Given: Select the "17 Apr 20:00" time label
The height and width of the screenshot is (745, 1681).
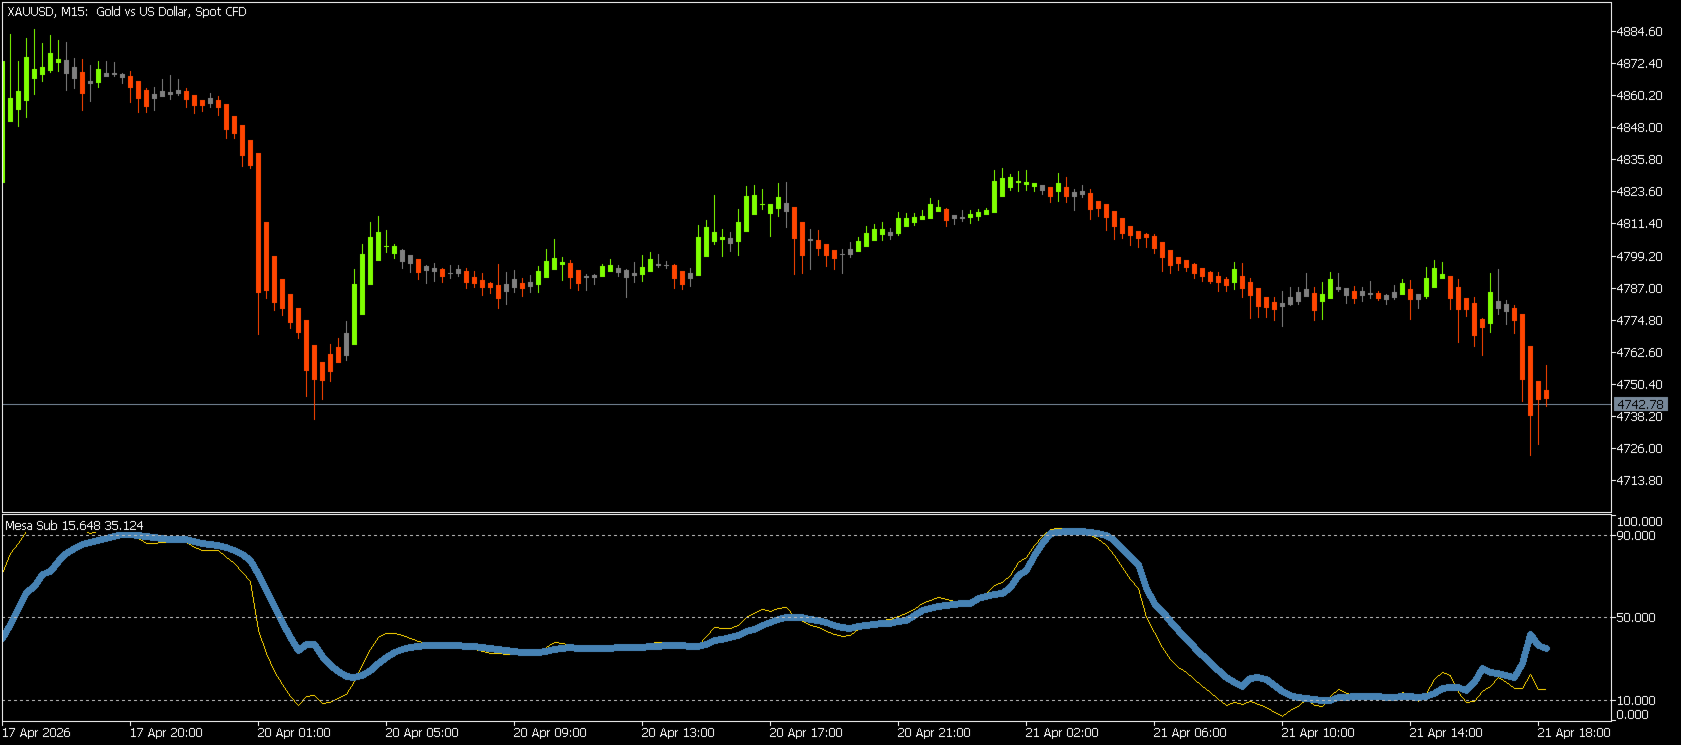Looking at the screenshot, I should tap(166, 732).
